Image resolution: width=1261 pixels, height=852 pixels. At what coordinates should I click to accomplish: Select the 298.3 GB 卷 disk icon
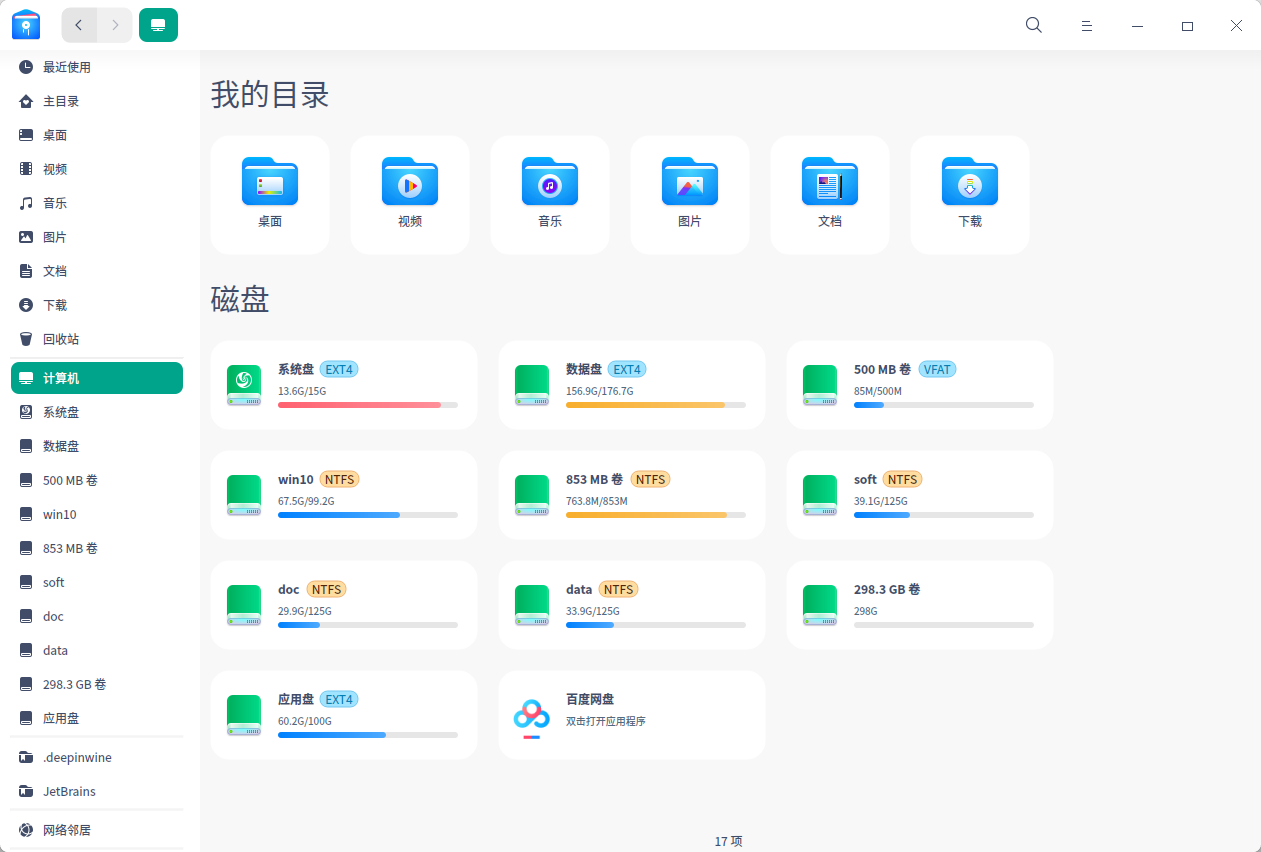820,605
